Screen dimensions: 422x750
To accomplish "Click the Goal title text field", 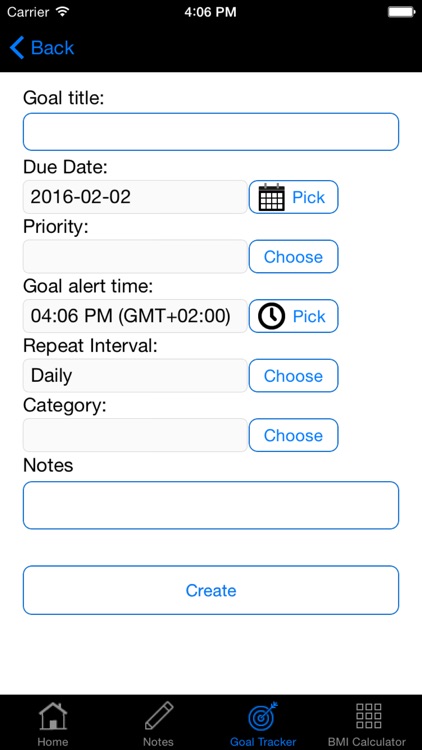I will [211, 132].
